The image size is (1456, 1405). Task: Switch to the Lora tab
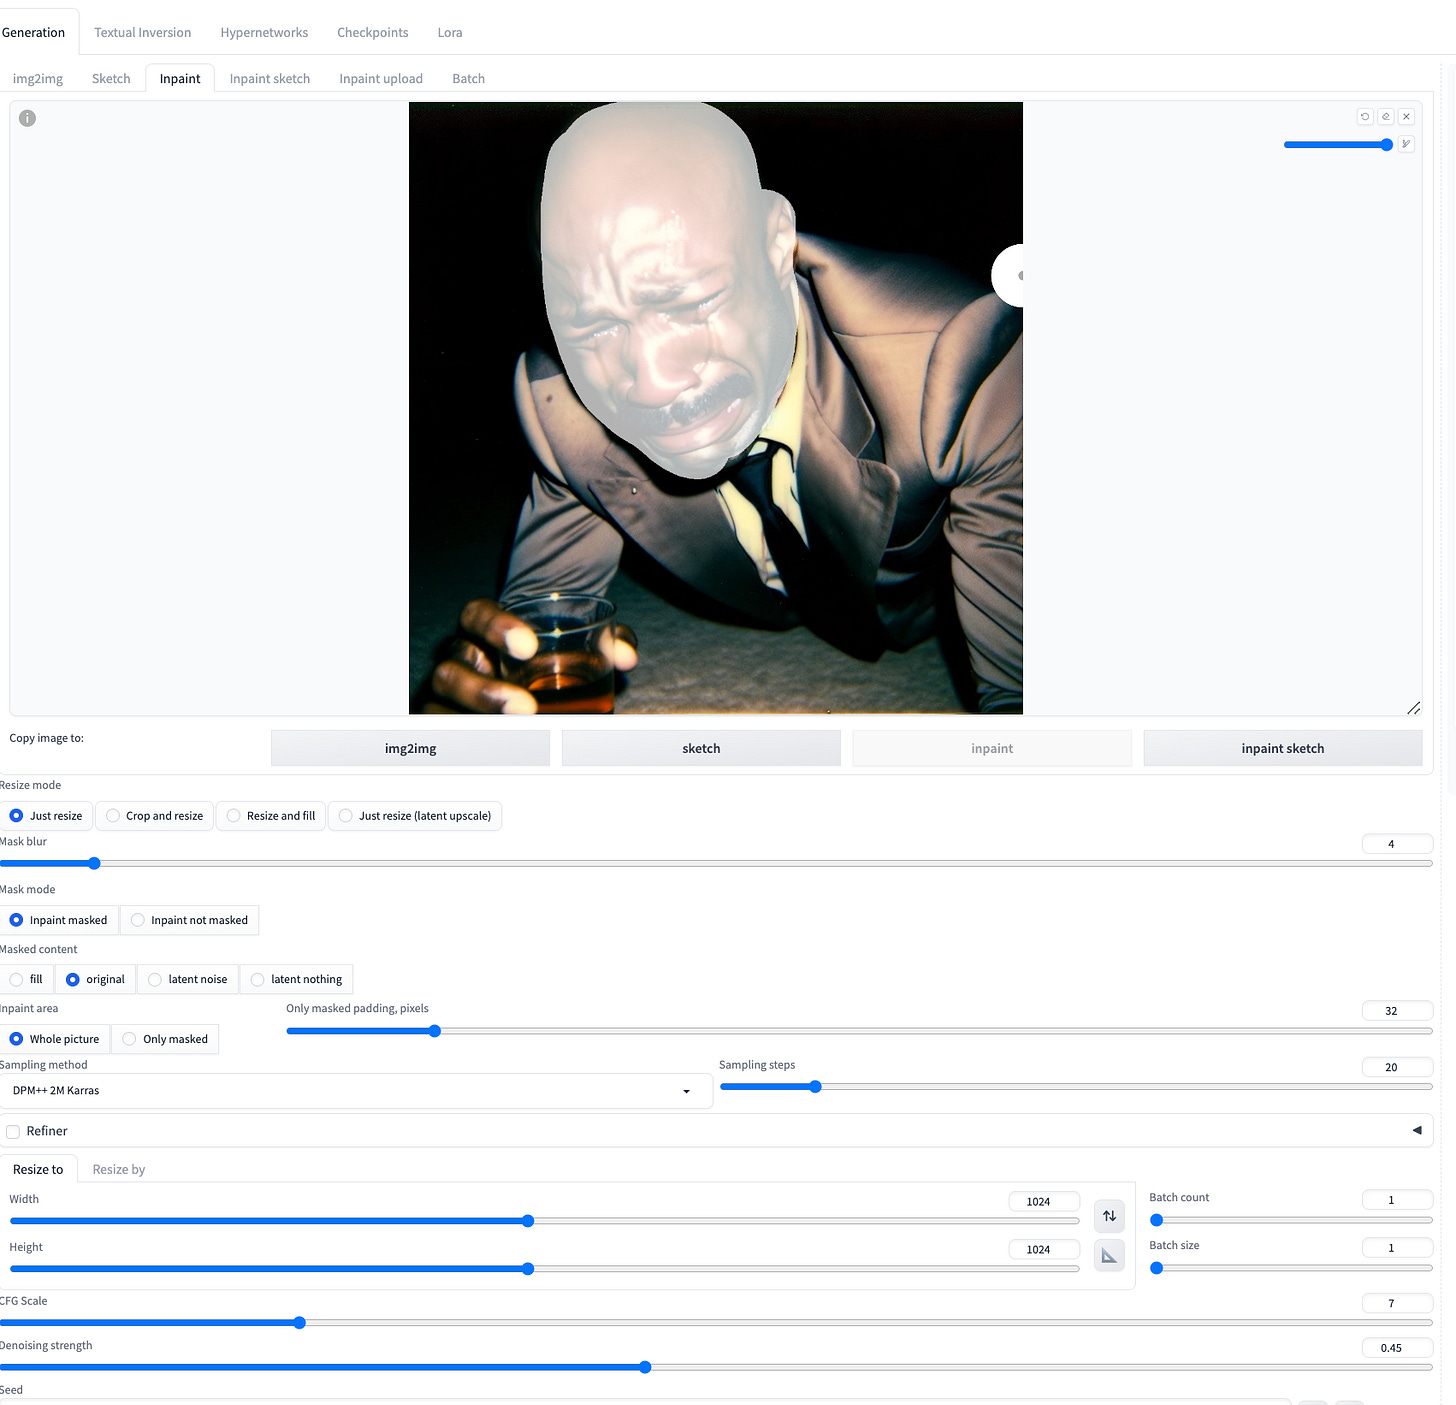(x=450, y=33)
